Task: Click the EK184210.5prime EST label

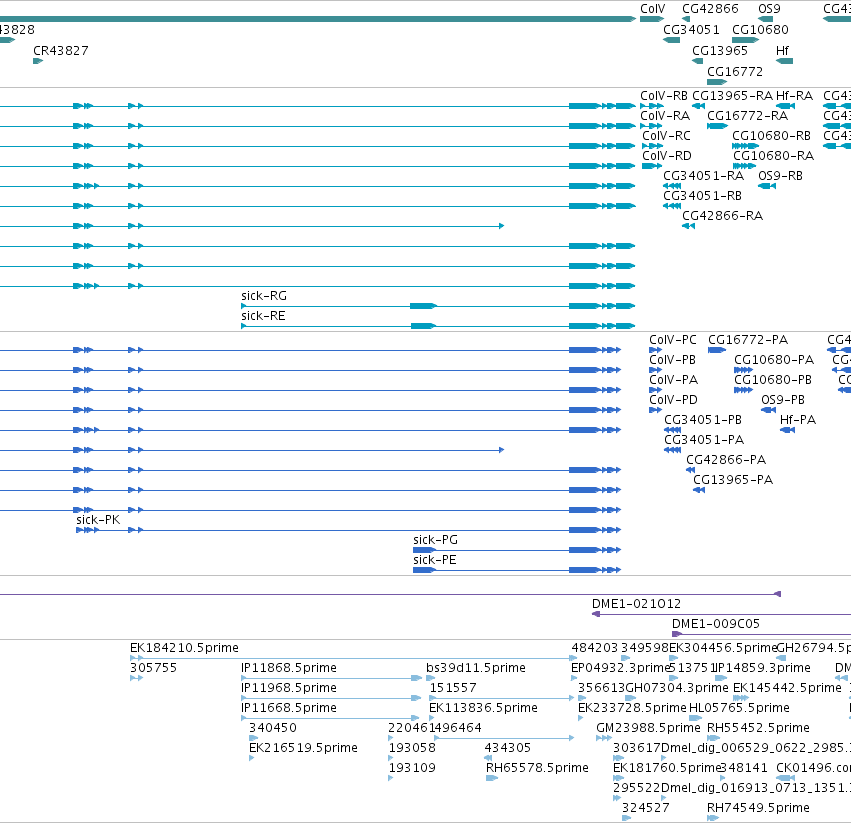Action: point(184,648)
